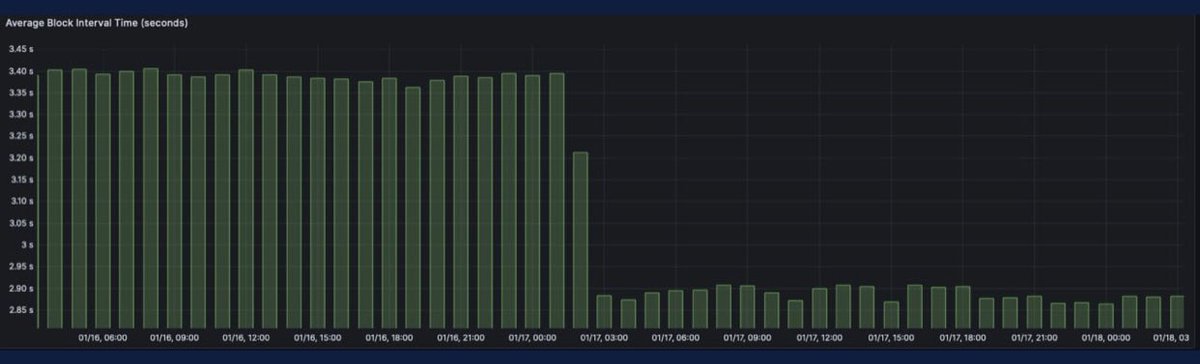
Task: Click the 01/16, 06:00 time label
Action: pos(103,338)
